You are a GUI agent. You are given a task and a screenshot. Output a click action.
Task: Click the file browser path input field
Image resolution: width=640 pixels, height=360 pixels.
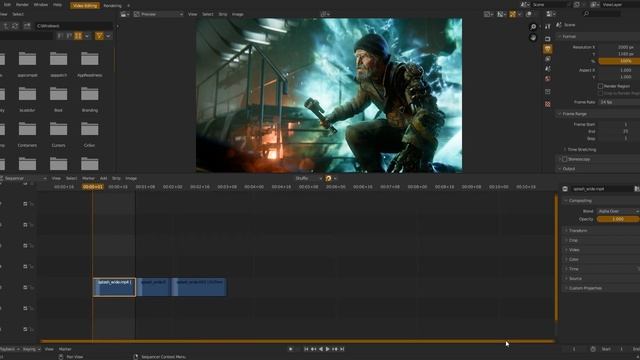[x=74, y=26]
